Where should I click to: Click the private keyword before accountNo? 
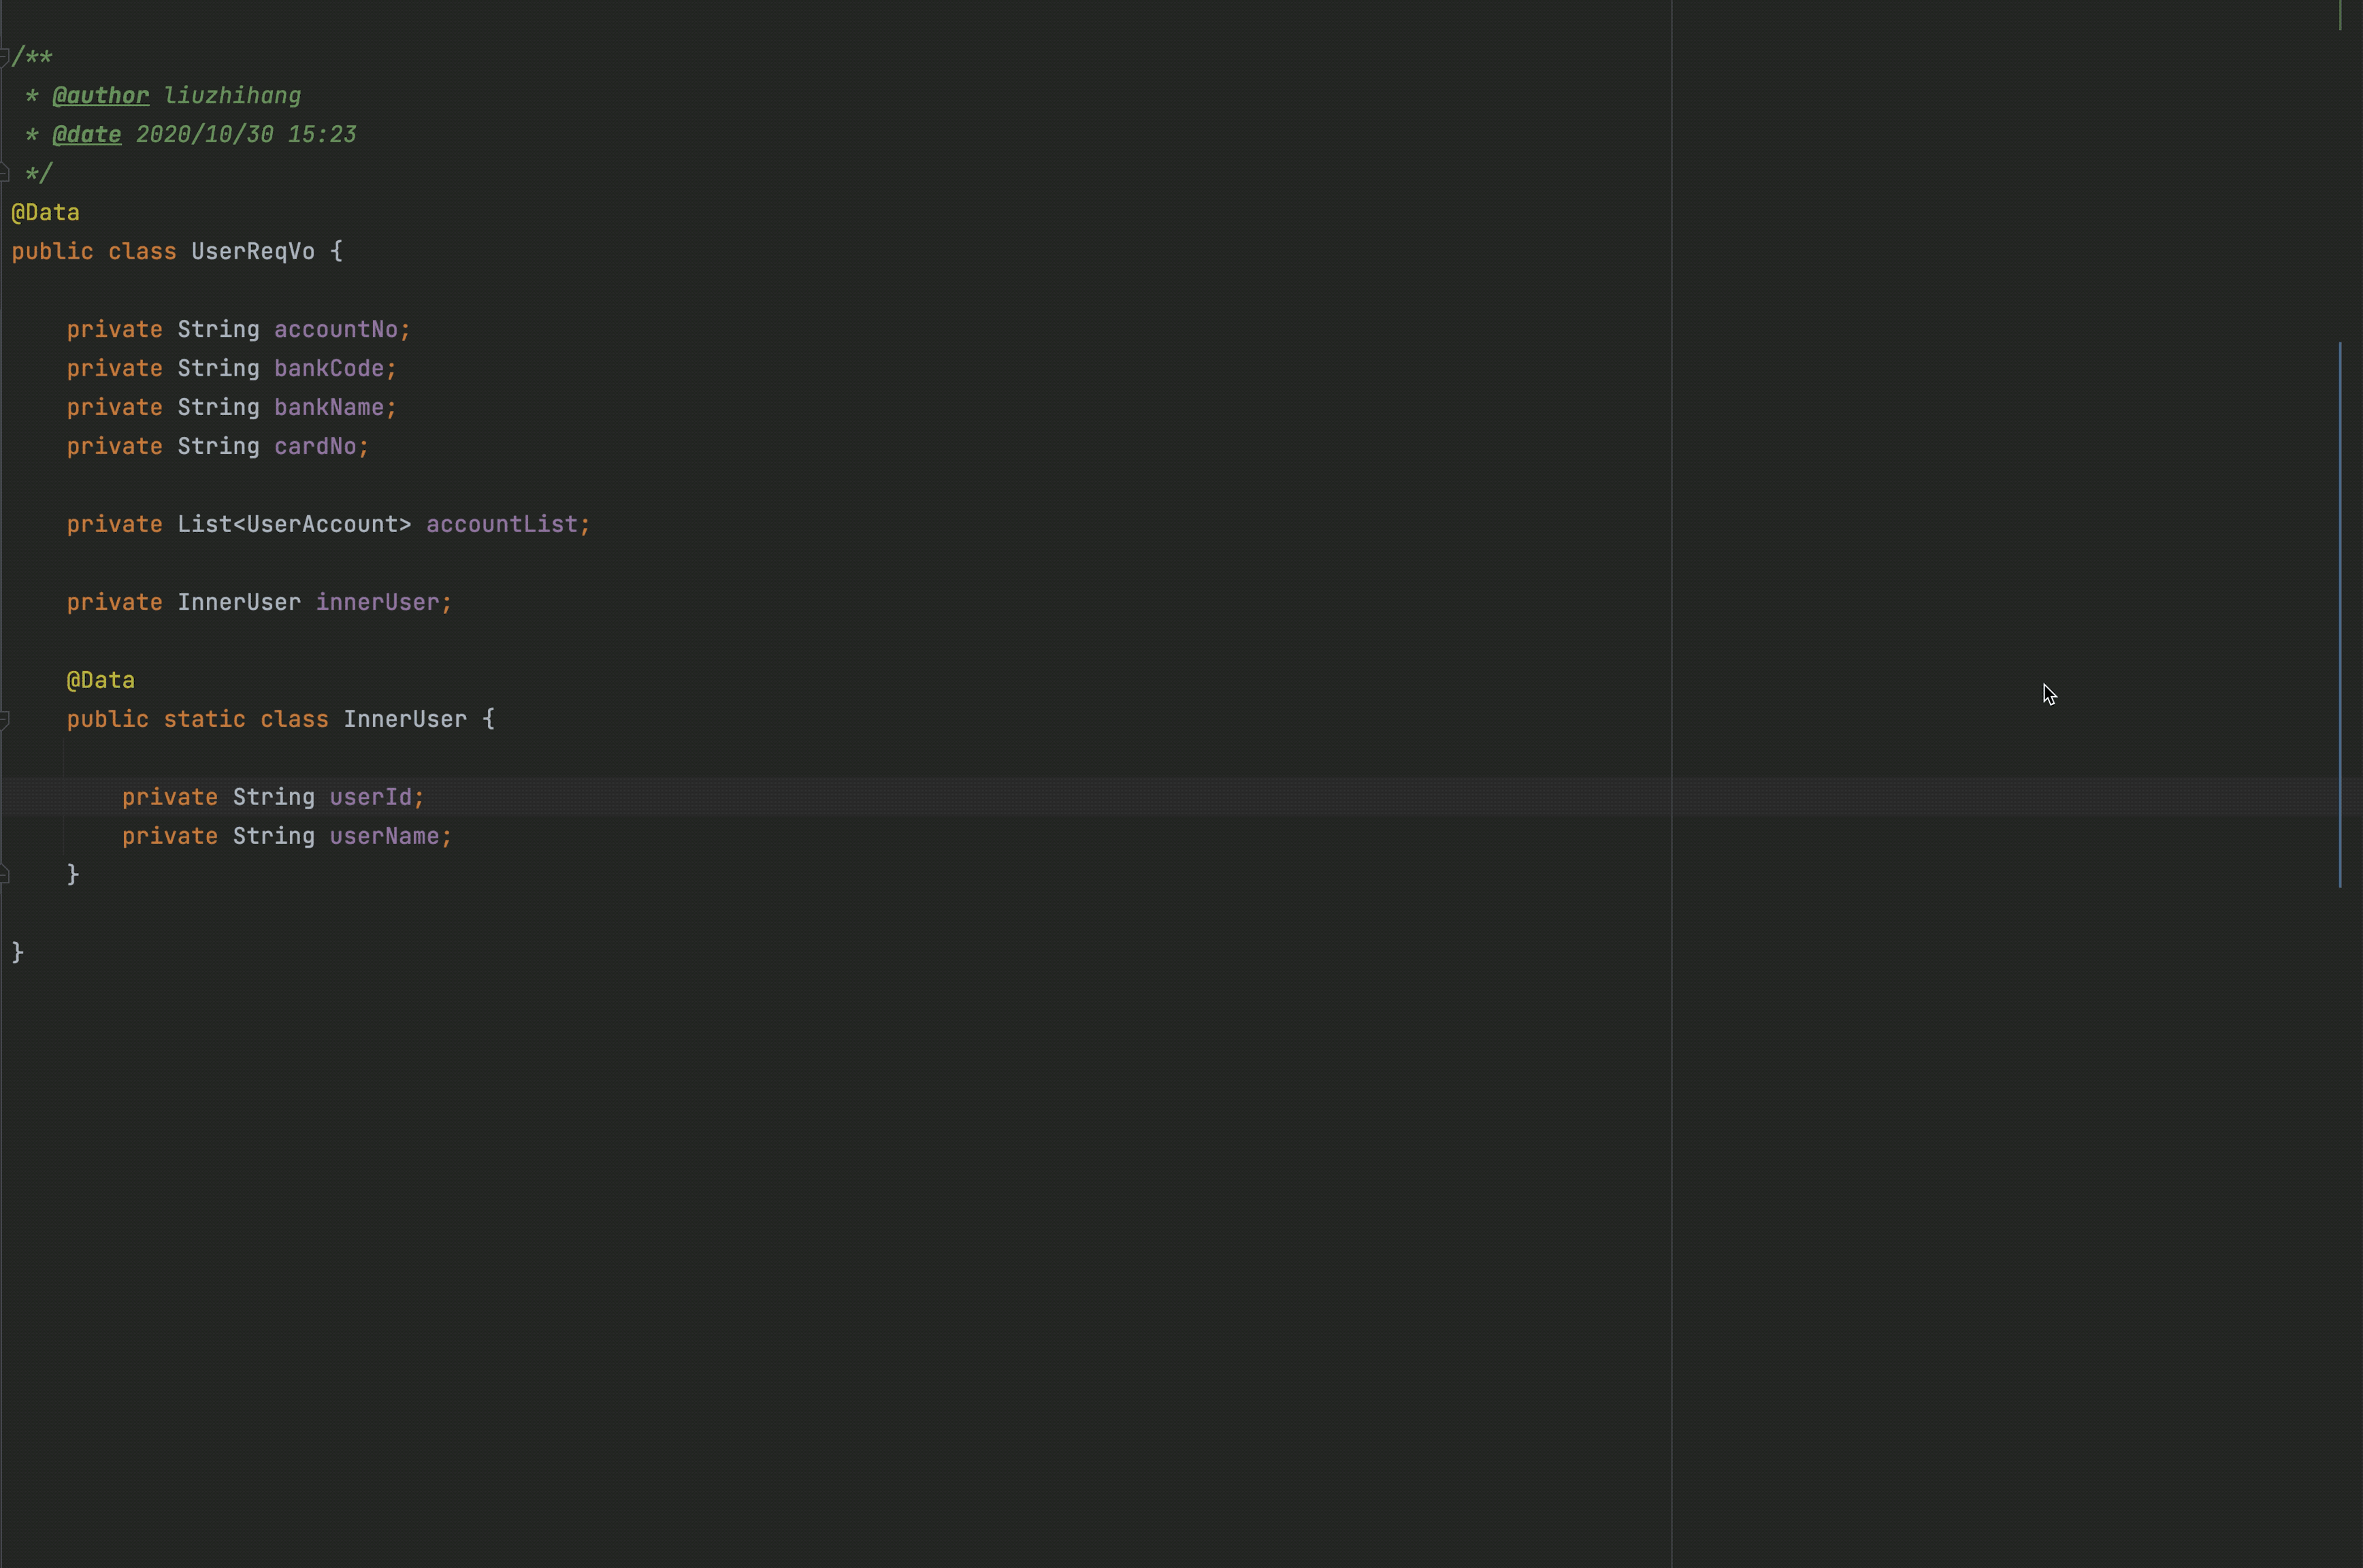[x=114, y=330]
